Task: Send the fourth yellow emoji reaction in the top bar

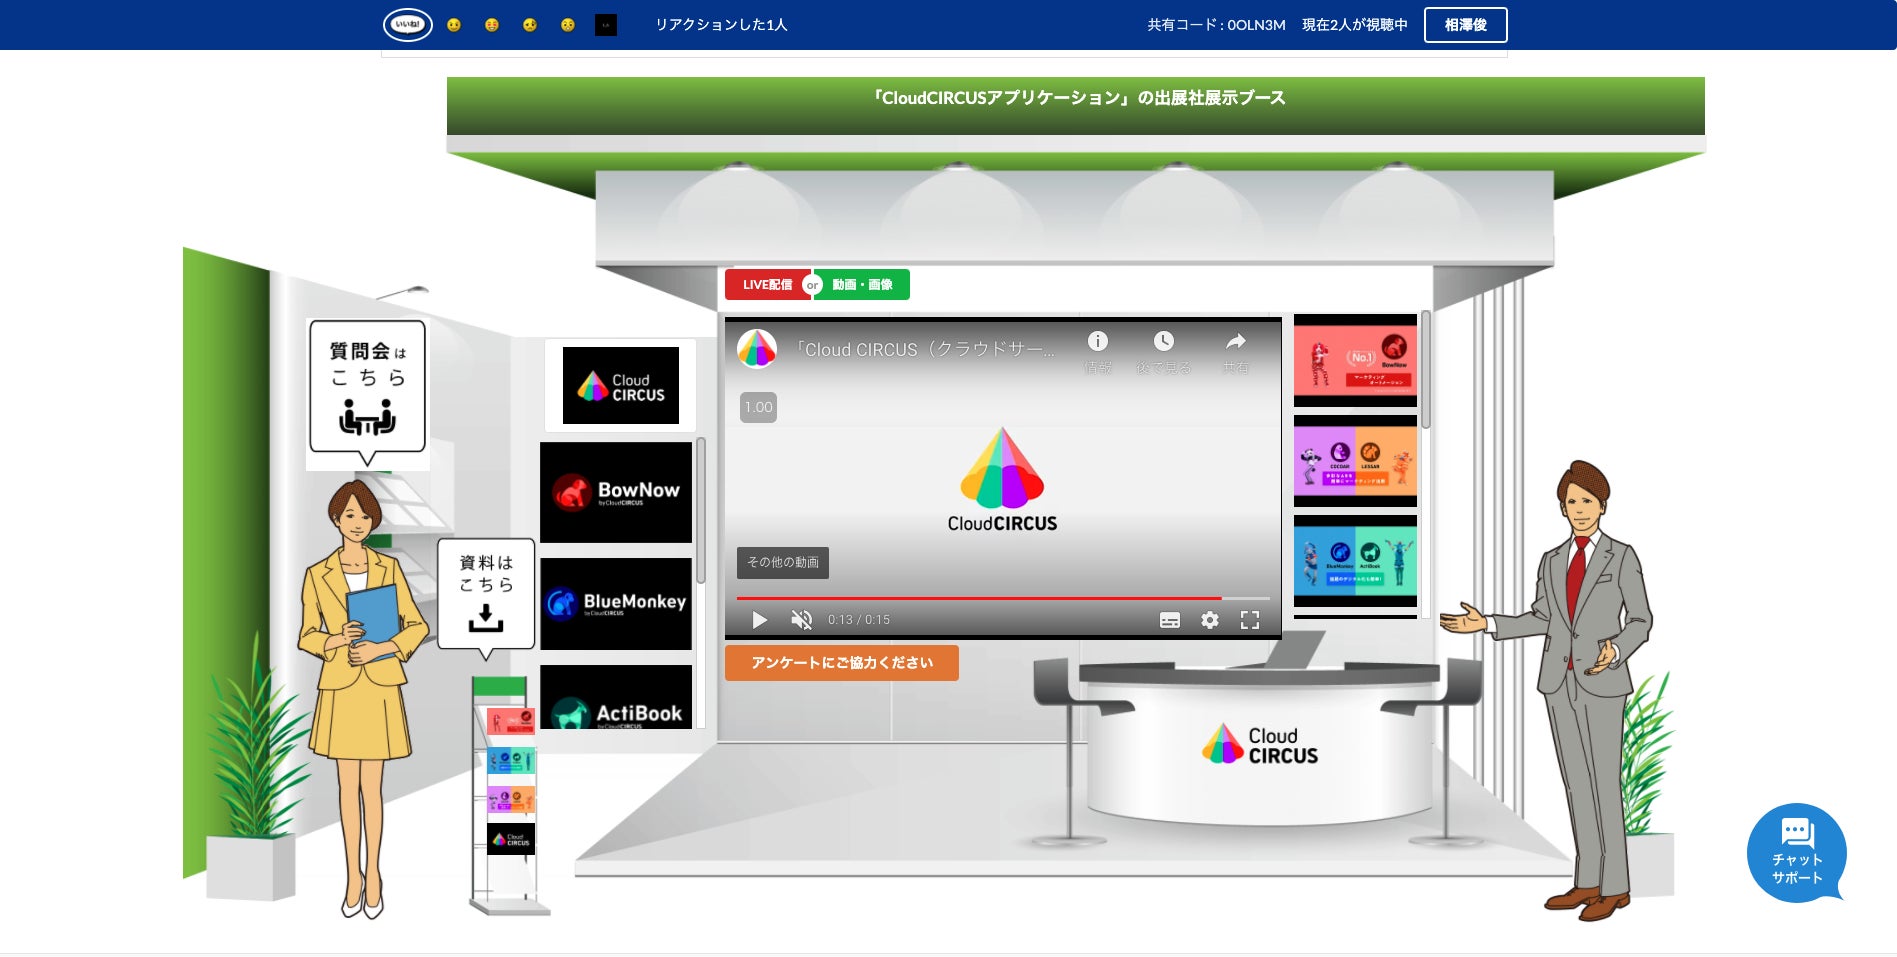Action: coord(568,25)
